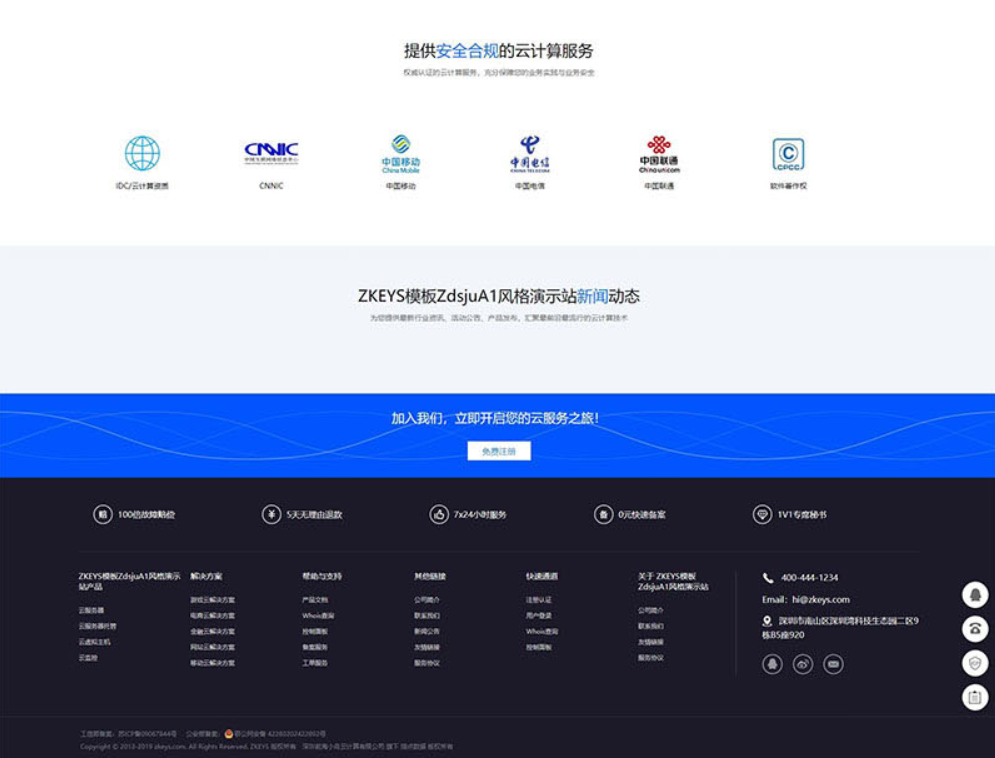
Task: Open 公司简介 under 关于 ZKEYS模板
Action: (x=651, y=611)
